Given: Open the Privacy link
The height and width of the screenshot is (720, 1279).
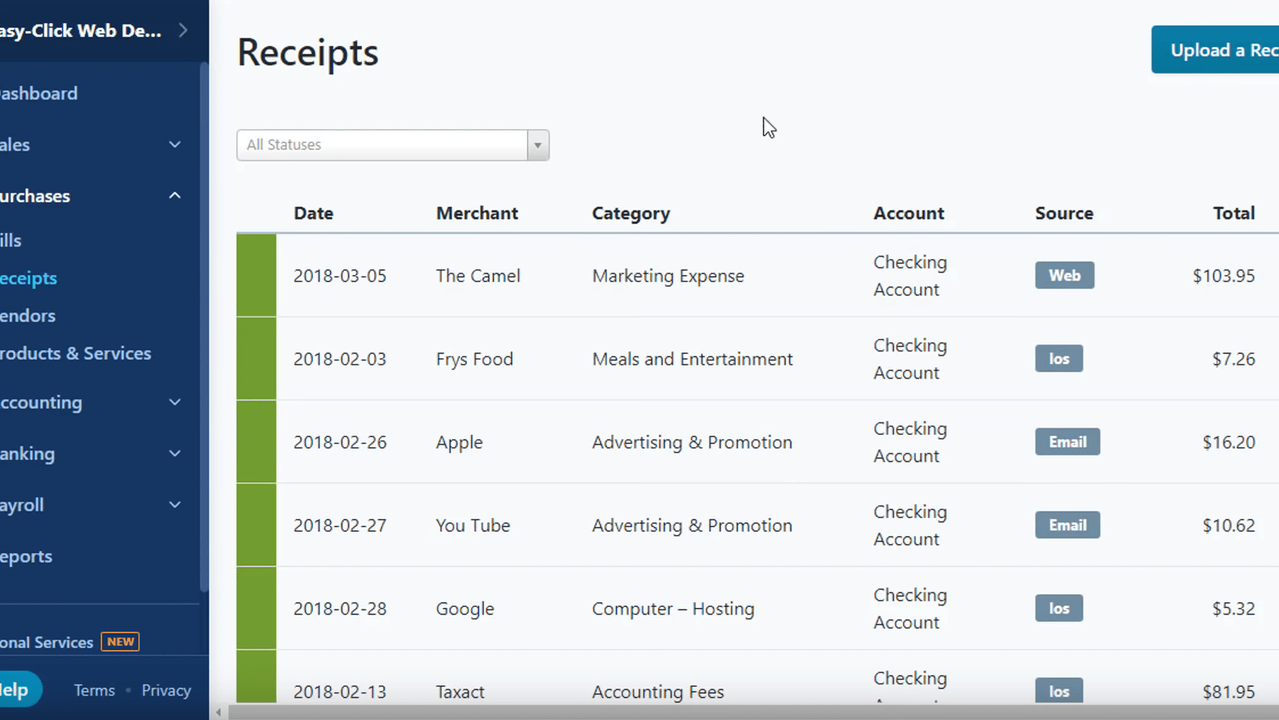Looking at the screenshot, I should pos(166,690).
